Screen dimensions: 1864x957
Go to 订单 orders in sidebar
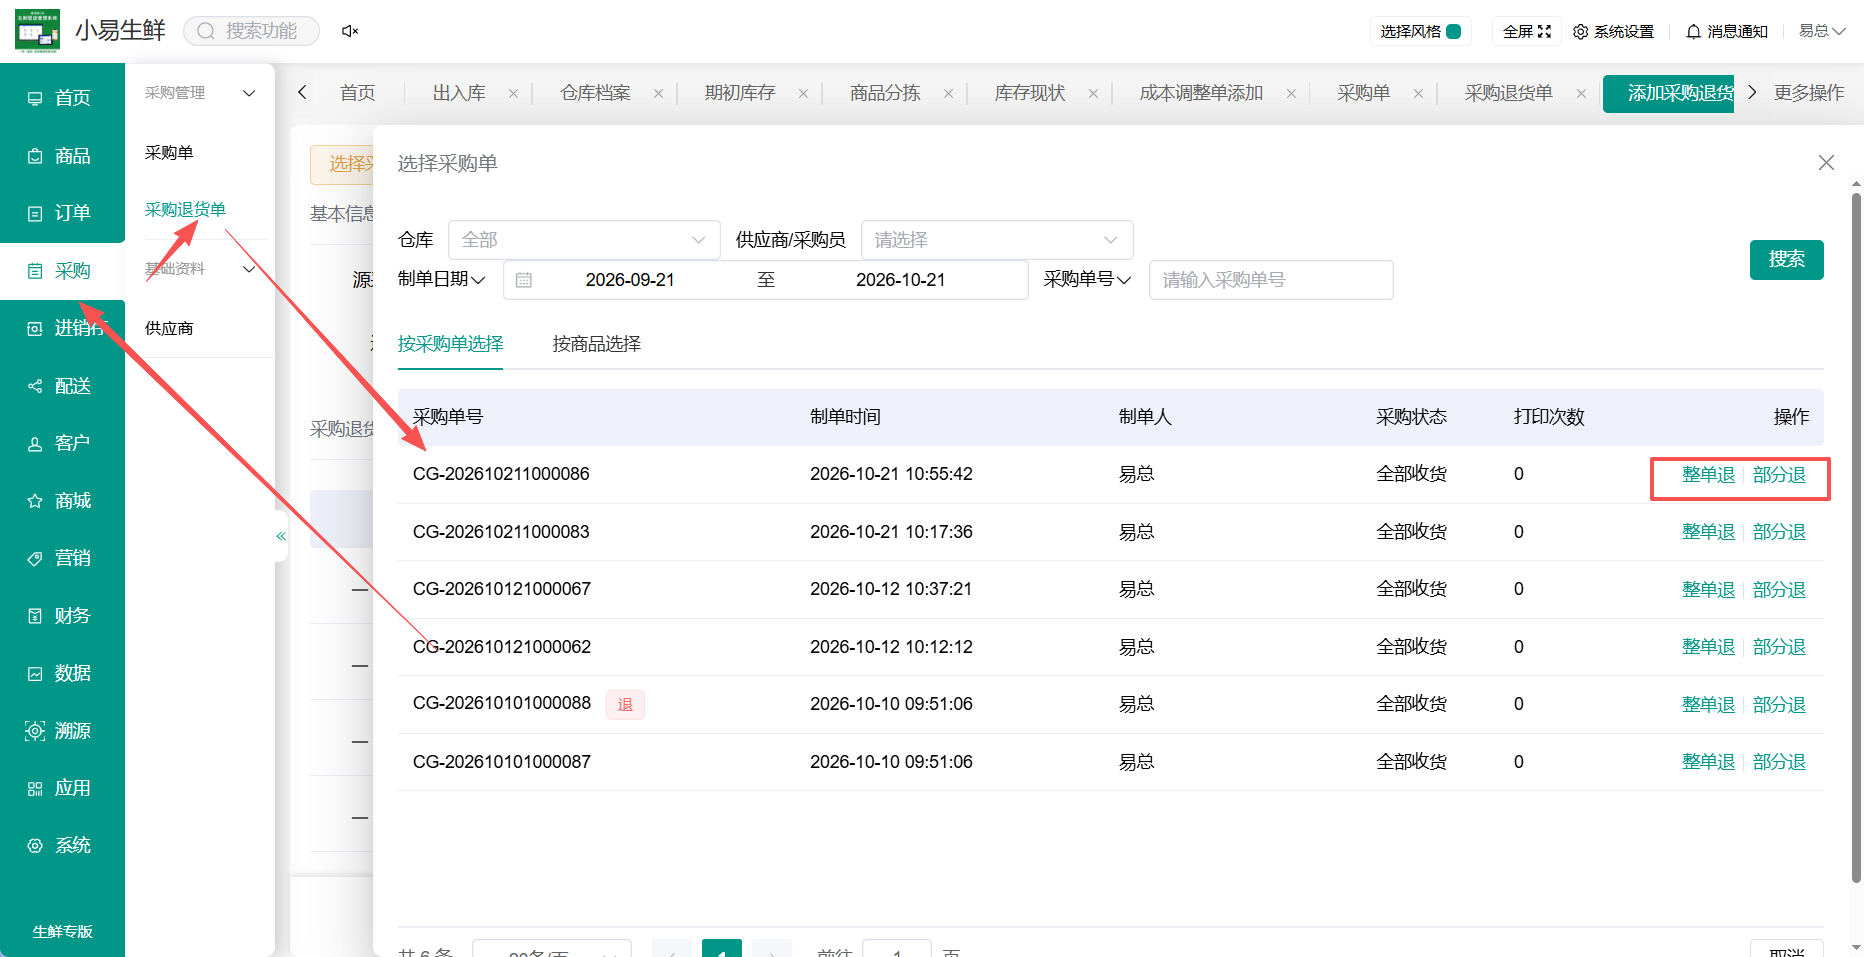pos(62,213)
